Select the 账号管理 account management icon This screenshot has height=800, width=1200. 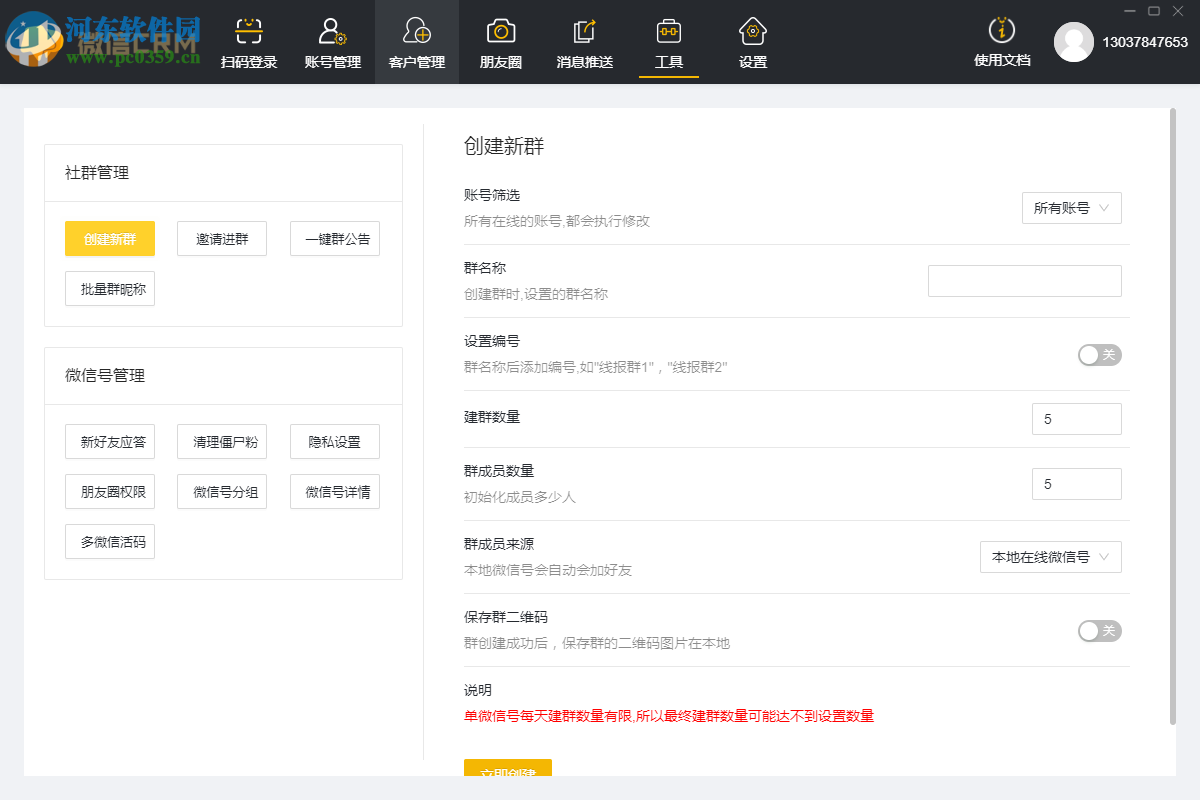tap(332, 30)
